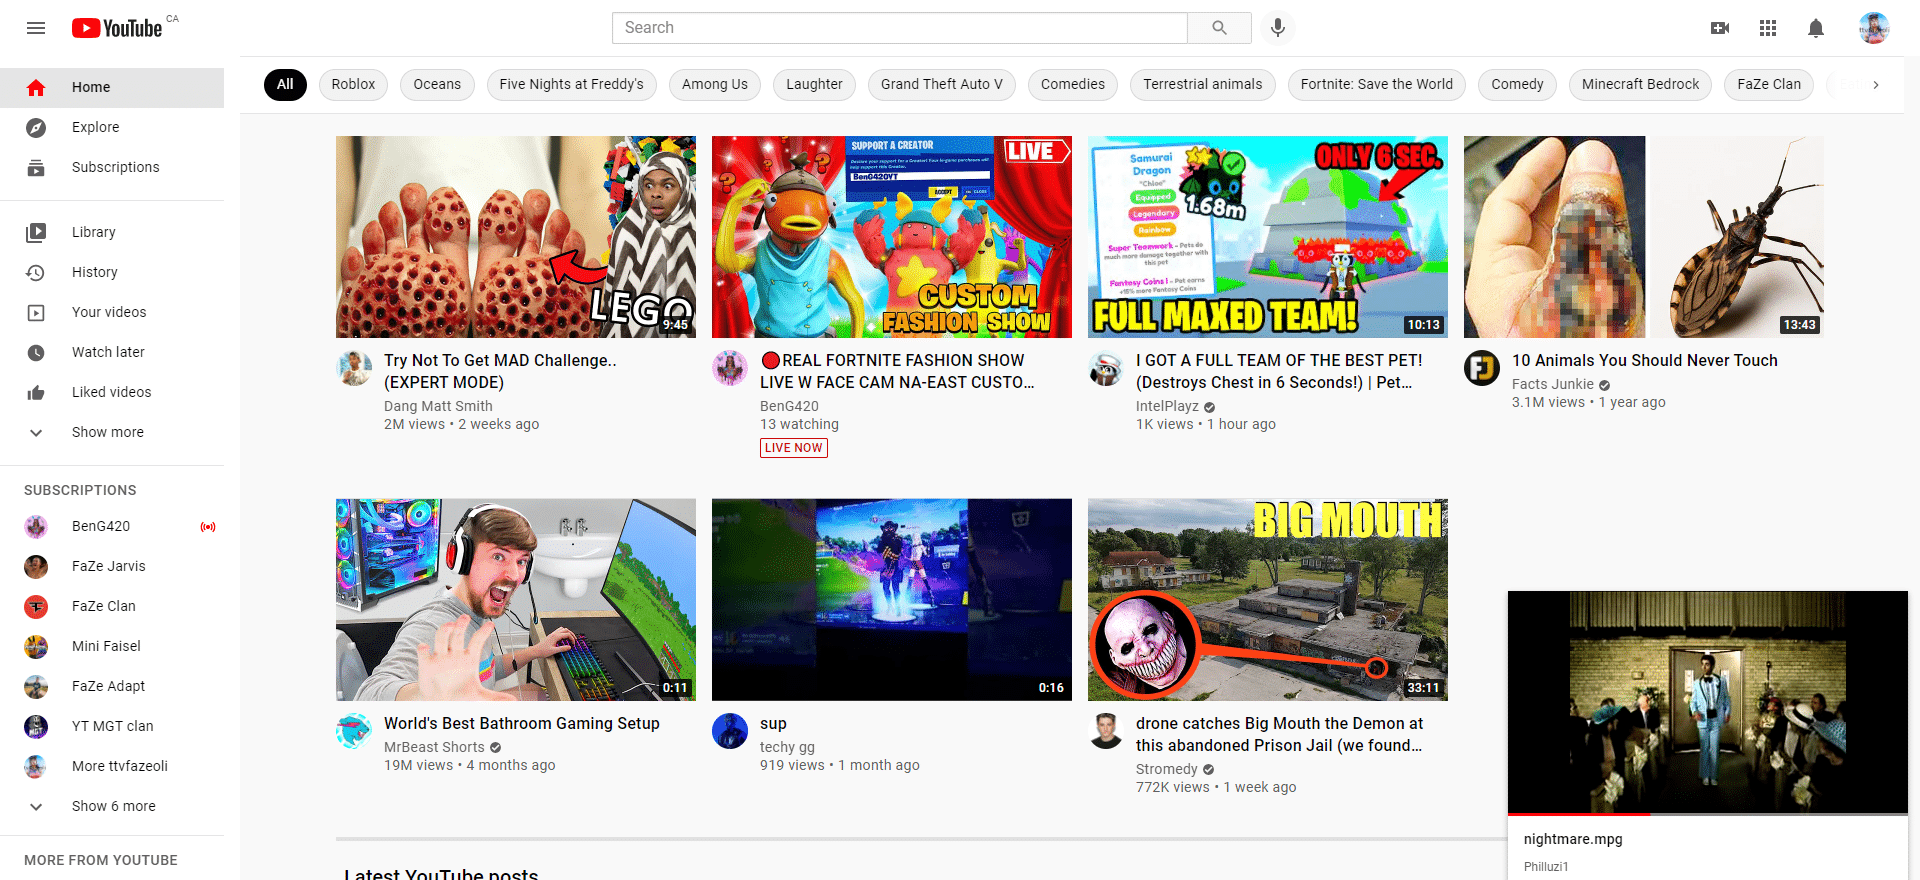Click the search magnifier button
The height and width of the screenshot is (880, 1920).
tap(1219, 28)
